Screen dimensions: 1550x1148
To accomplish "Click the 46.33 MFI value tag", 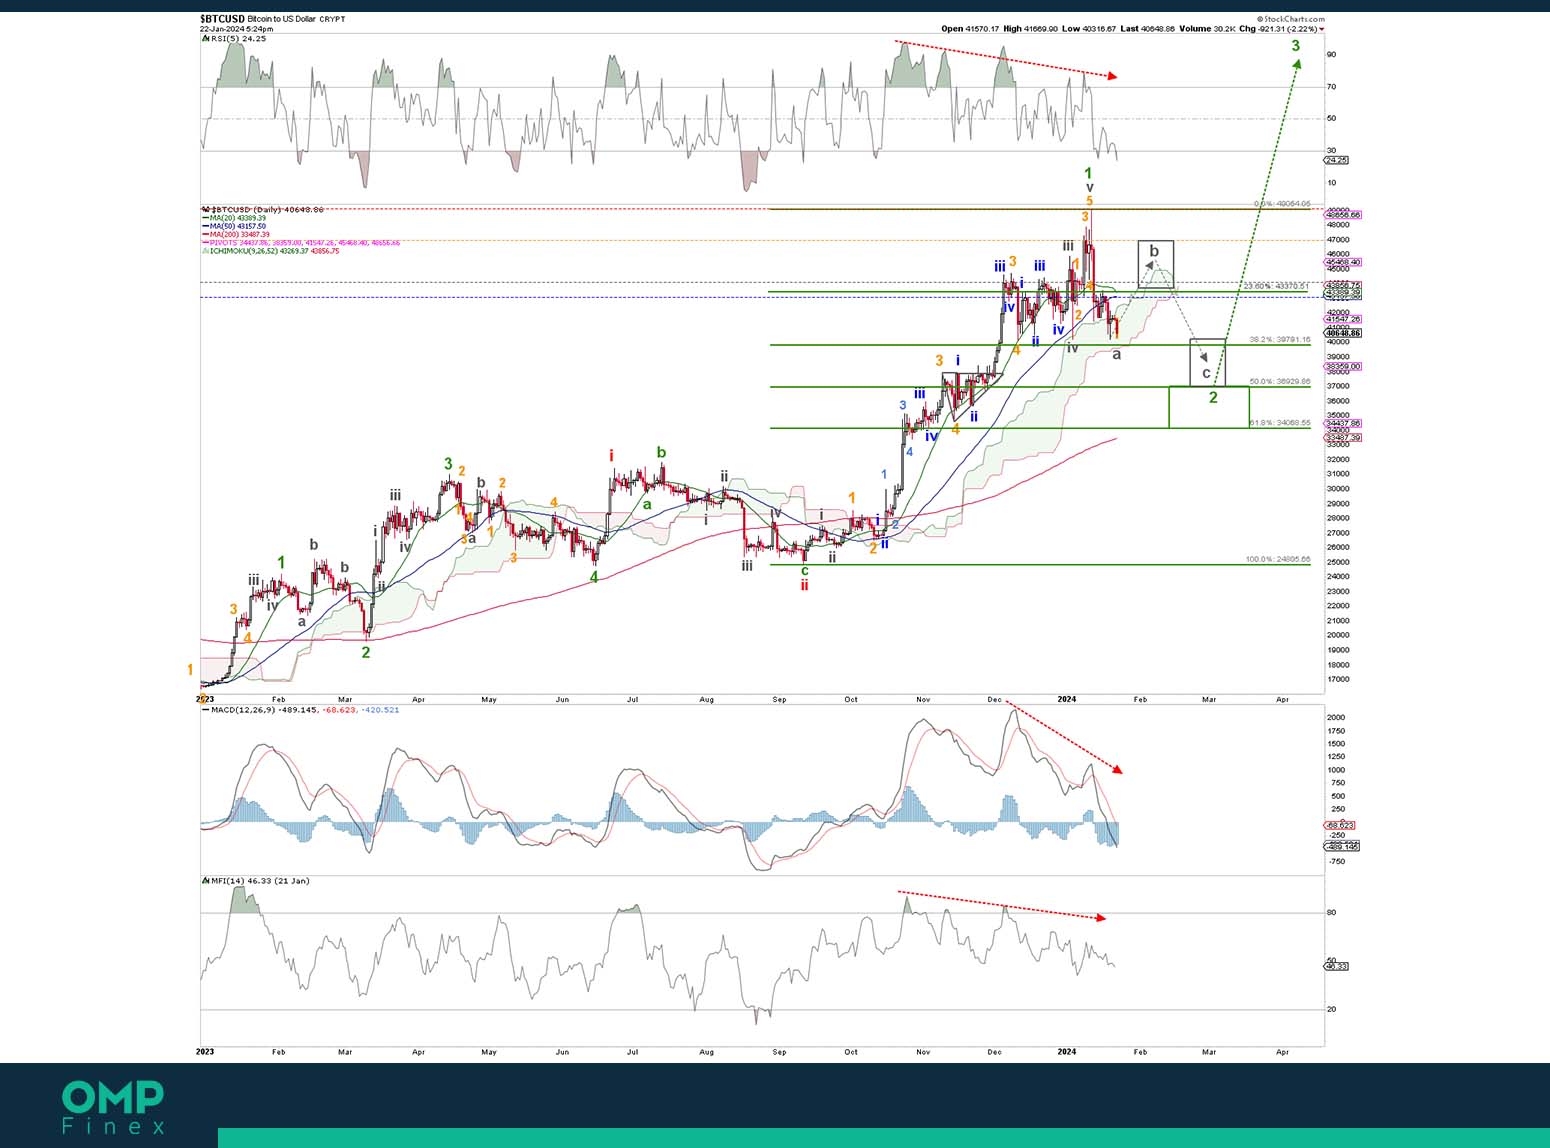I will [x=1336, y=966].
